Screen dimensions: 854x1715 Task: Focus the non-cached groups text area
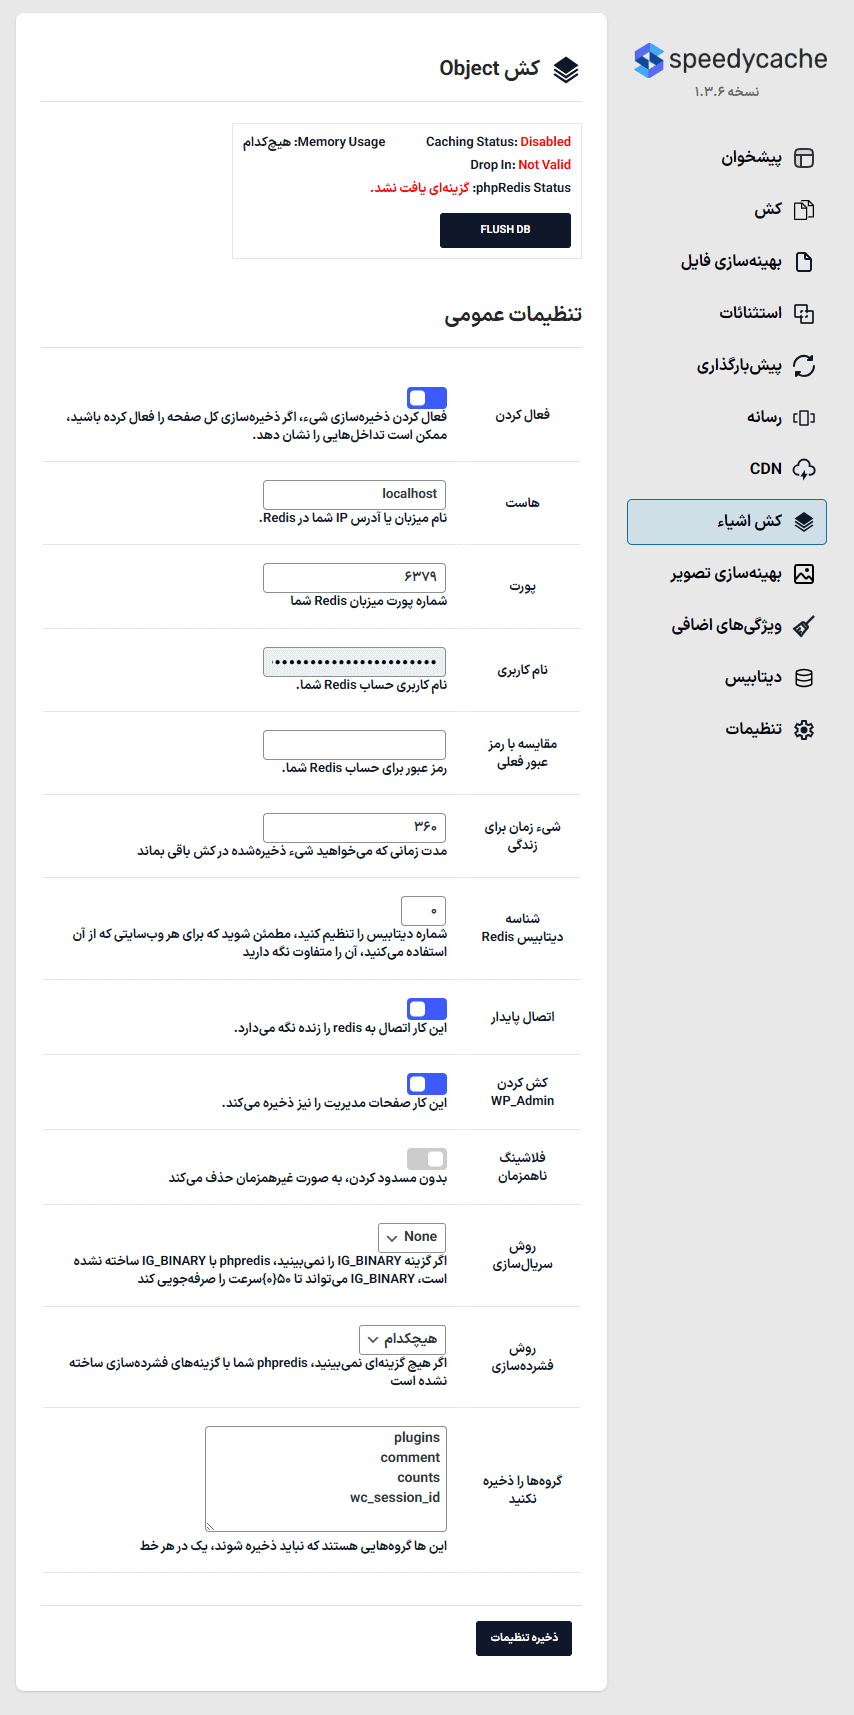coord(326,1478)
